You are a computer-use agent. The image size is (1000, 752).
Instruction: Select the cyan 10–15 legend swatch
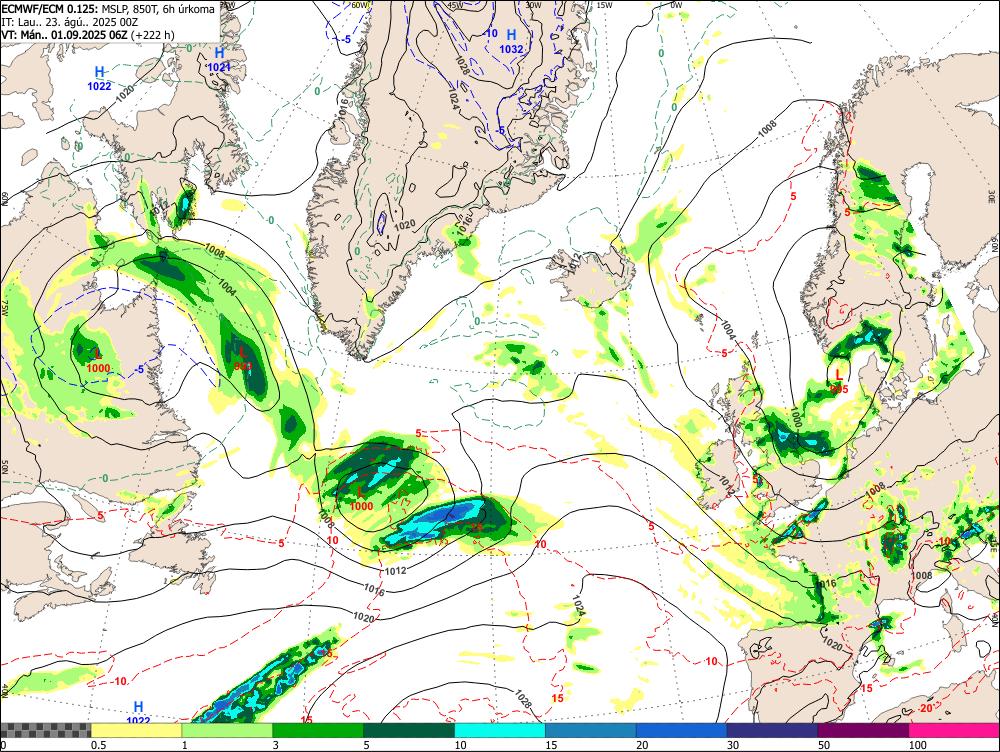tap(500, 730)
